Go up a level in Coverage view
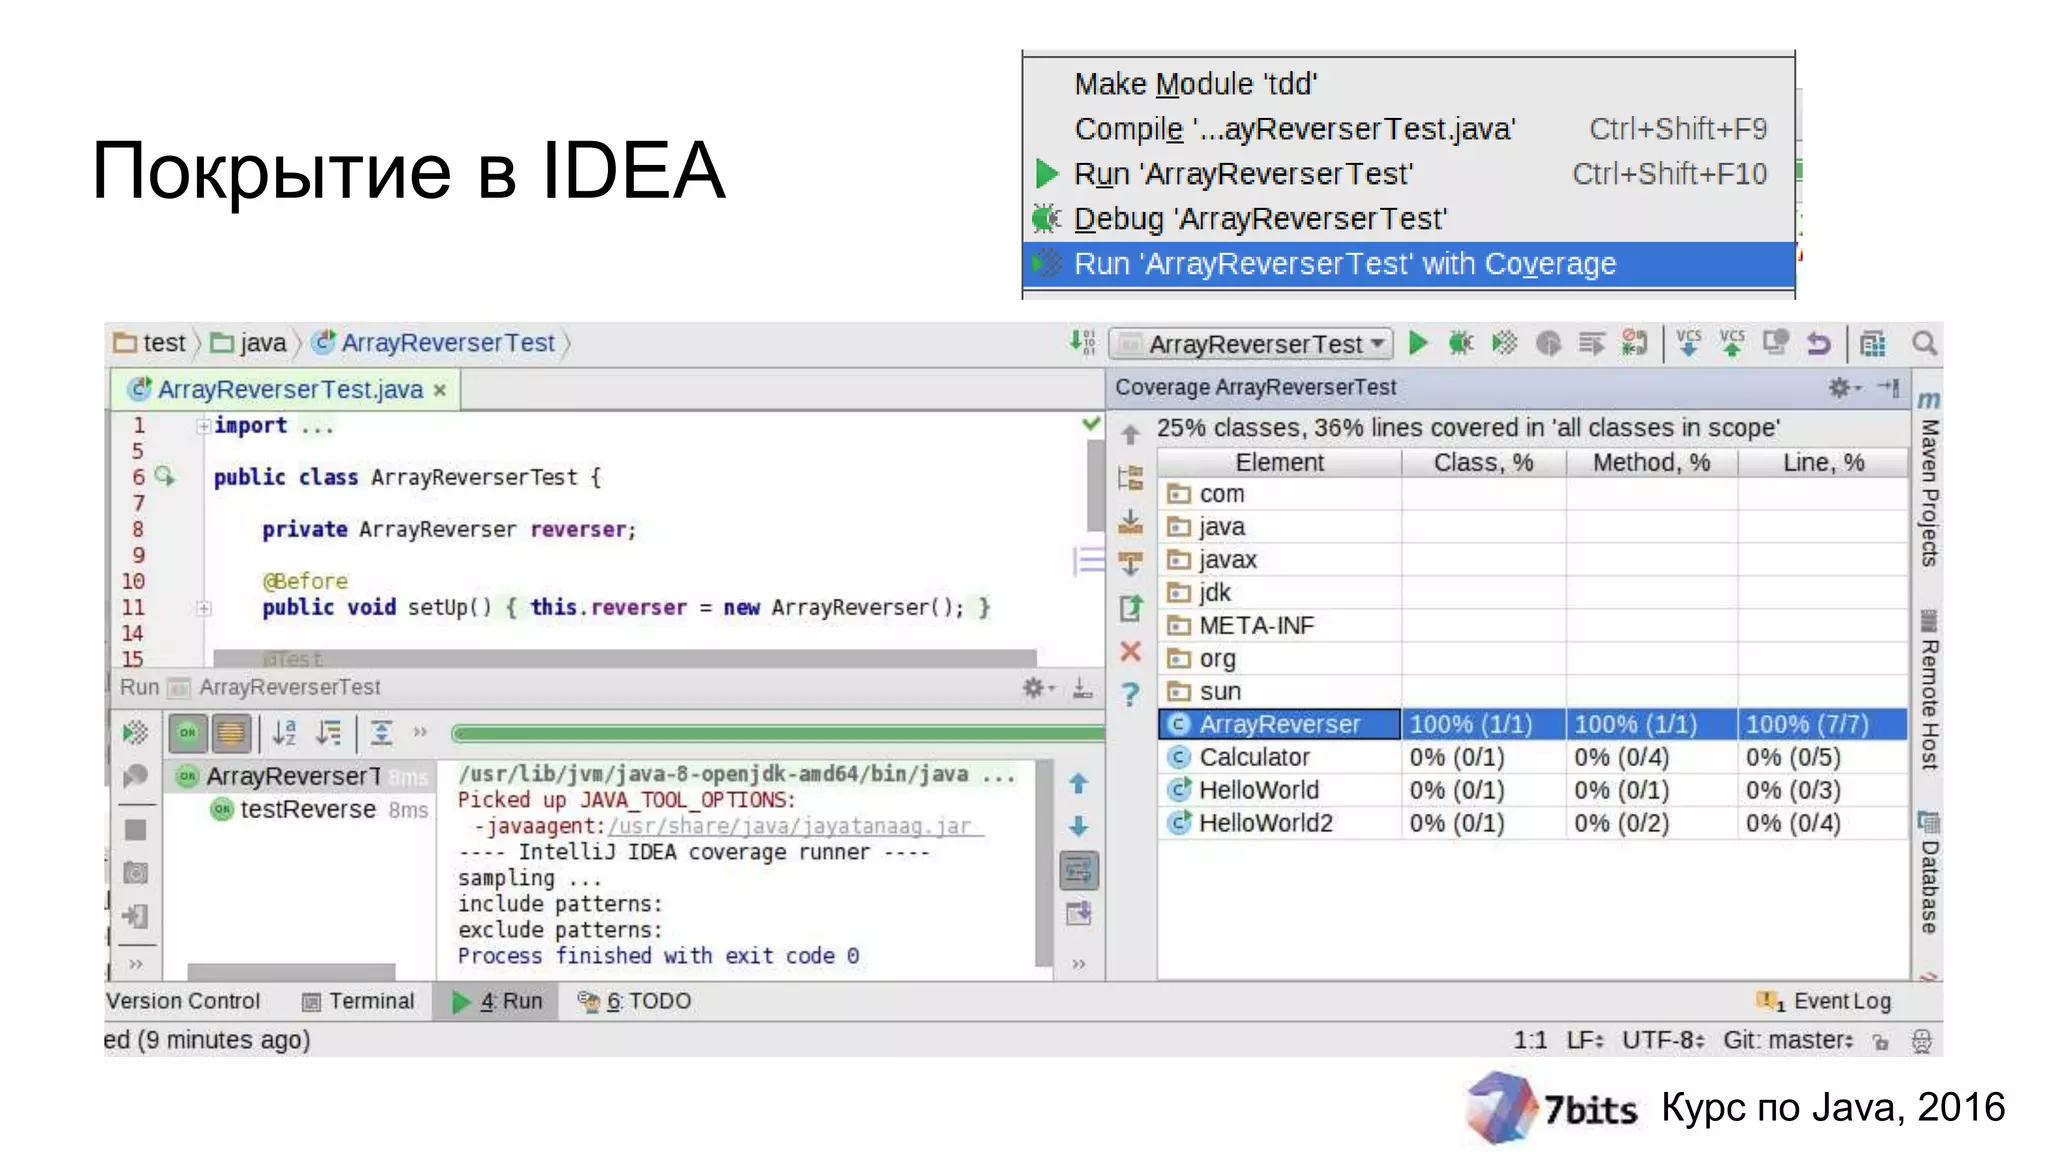This screenshot has height=1152, width=2048. coord(1130,434)
